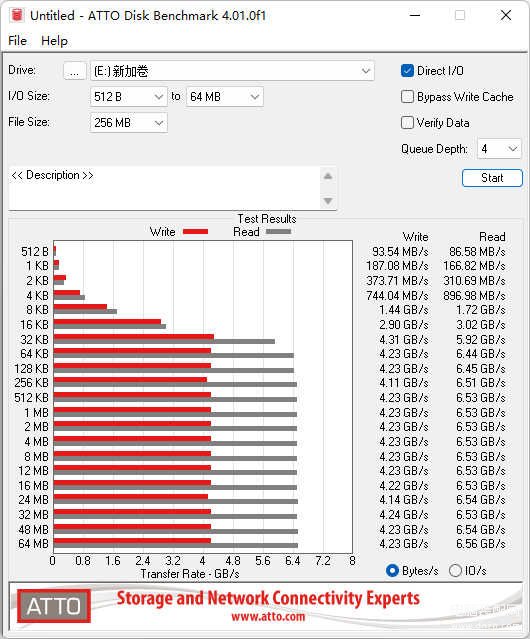Click the red Write legend swatch
This screenshot has height=639, width=530.
click(x=196, y=231)
